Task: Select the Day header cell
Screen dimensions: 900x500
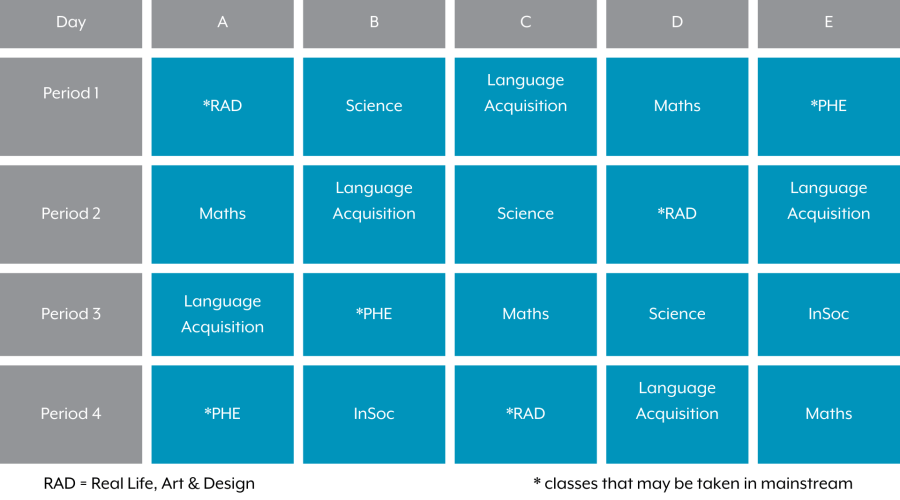Action: tap(71, 24)
